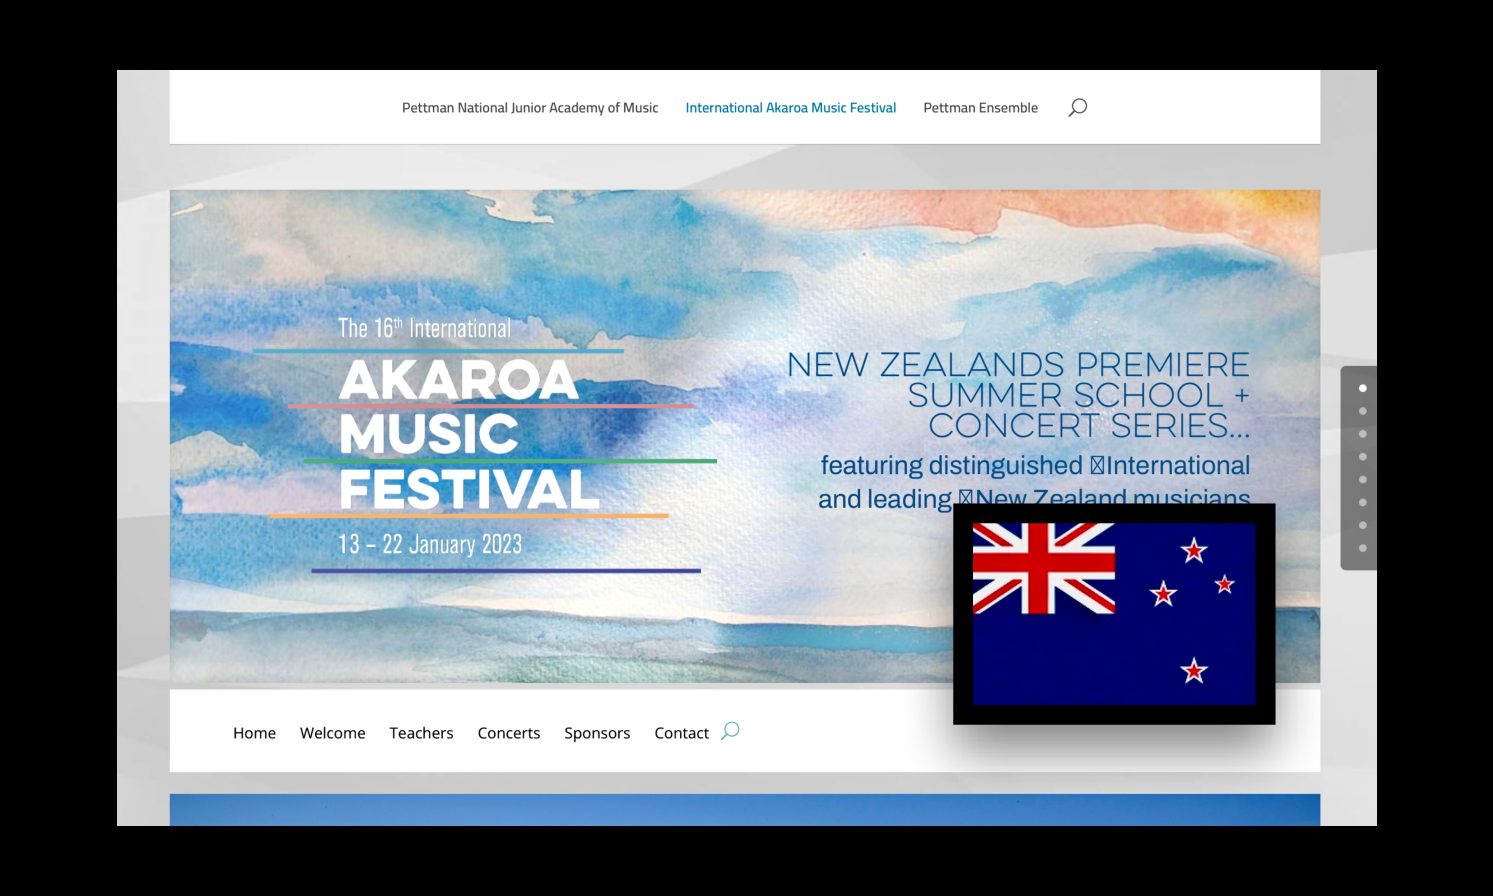1493x896 pixels.
Task: Visit the Sponsors page
Action: pyautogui.click(x=597, y=733)
